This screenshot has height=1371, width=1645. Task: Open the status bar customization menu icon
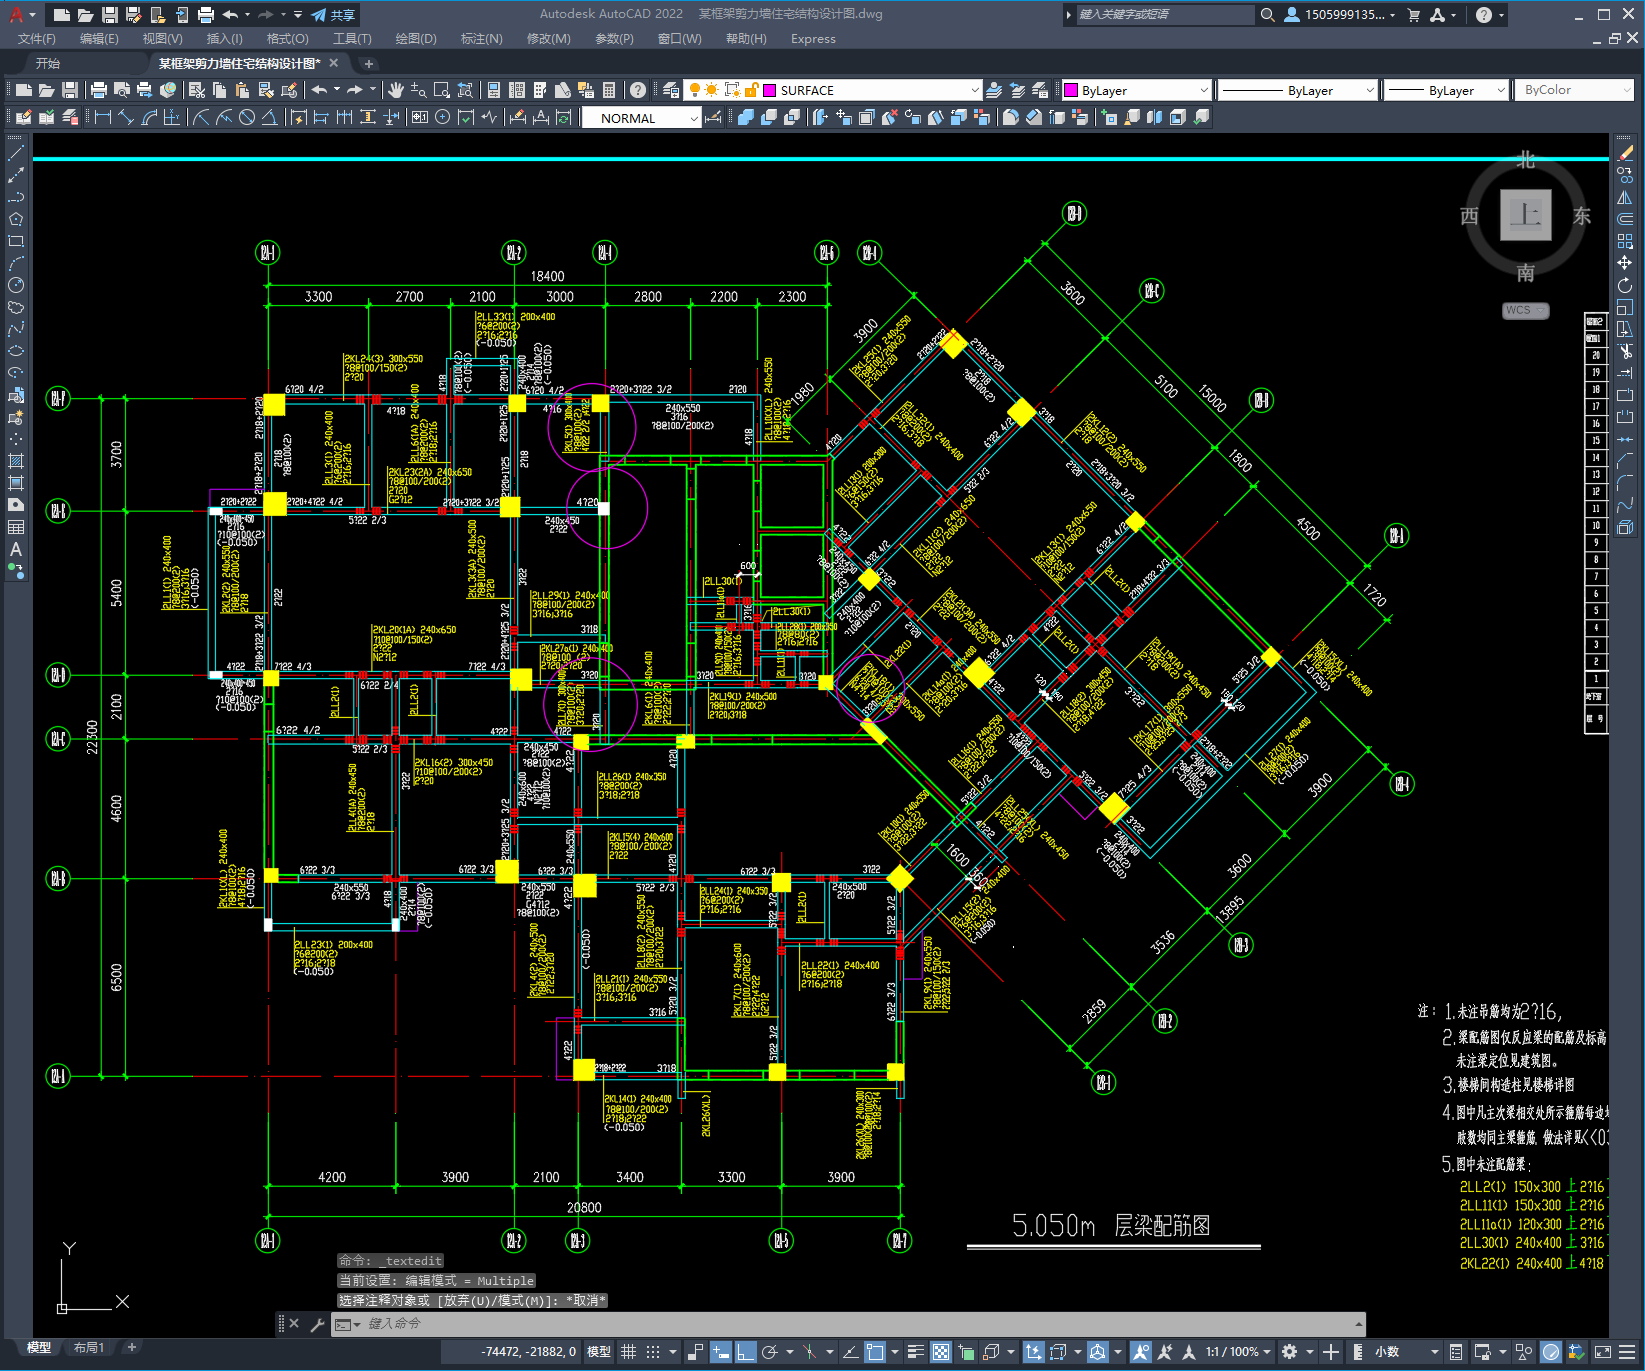(1626, 1352)
